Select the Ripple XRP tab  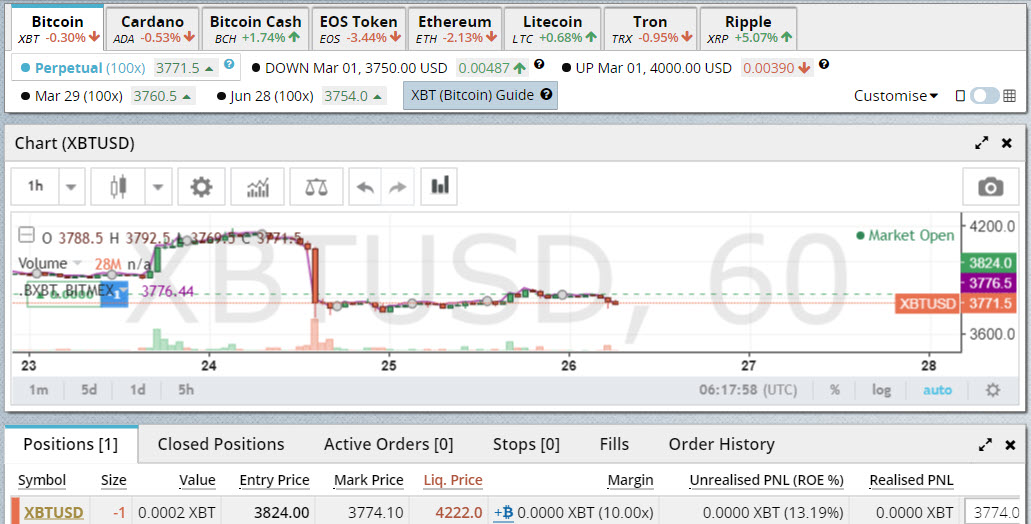click(x=748, y=29)
